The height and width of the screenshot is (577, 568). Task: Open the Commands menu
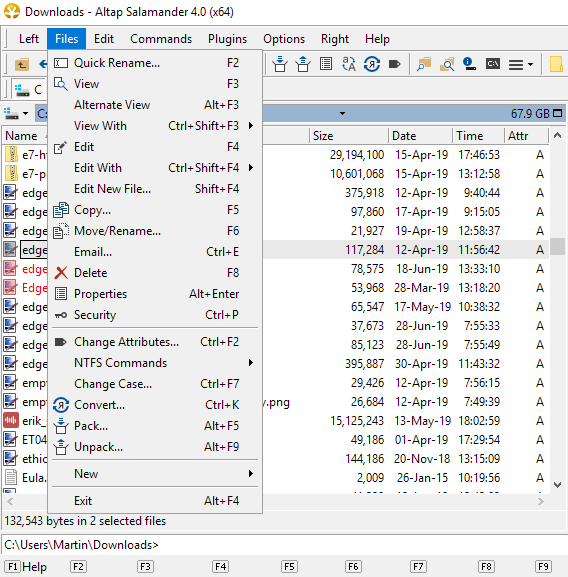coord(161,39)
